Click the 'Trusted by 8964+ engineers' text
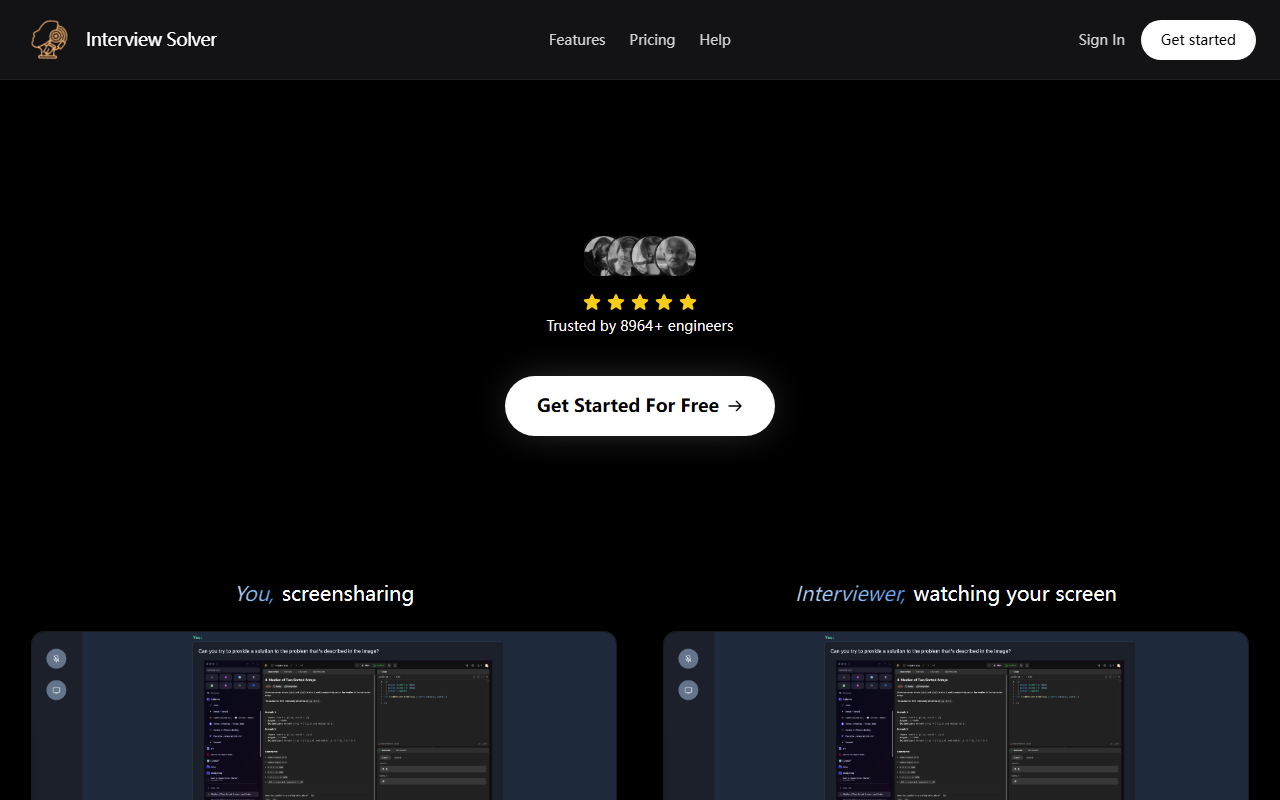The height and width of the screenshot is (800, 1280). pyautogui.click(x=640, y=326)
